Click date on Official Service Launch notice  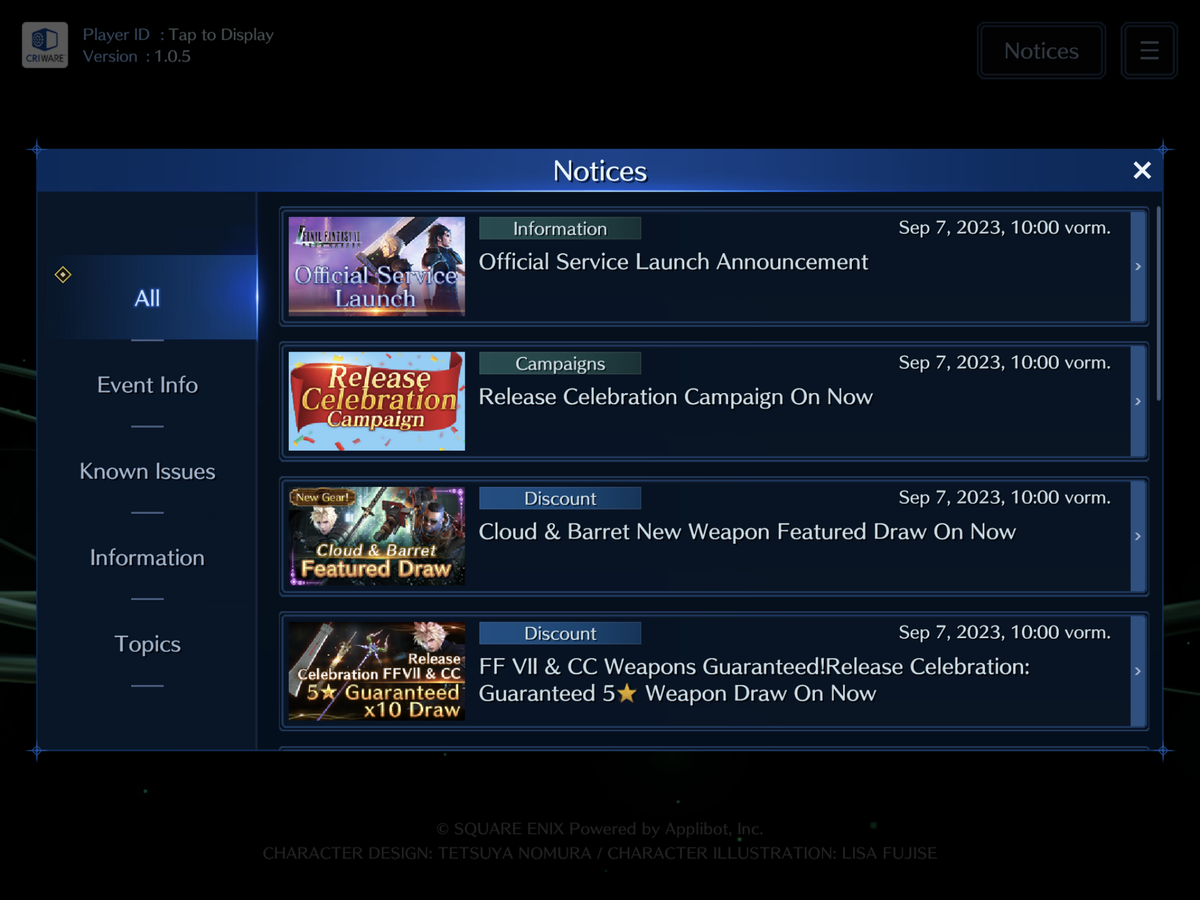pos(1004,228)
